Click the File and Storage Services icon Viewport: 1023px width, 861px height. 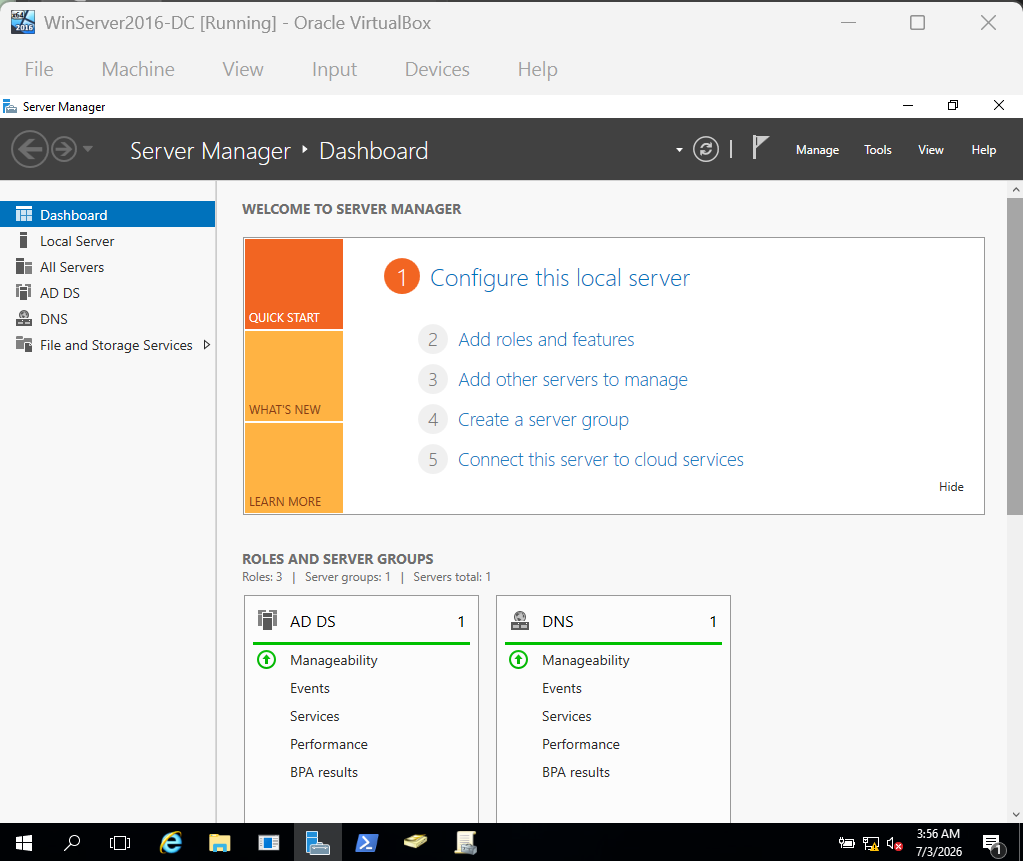(24, 344)
